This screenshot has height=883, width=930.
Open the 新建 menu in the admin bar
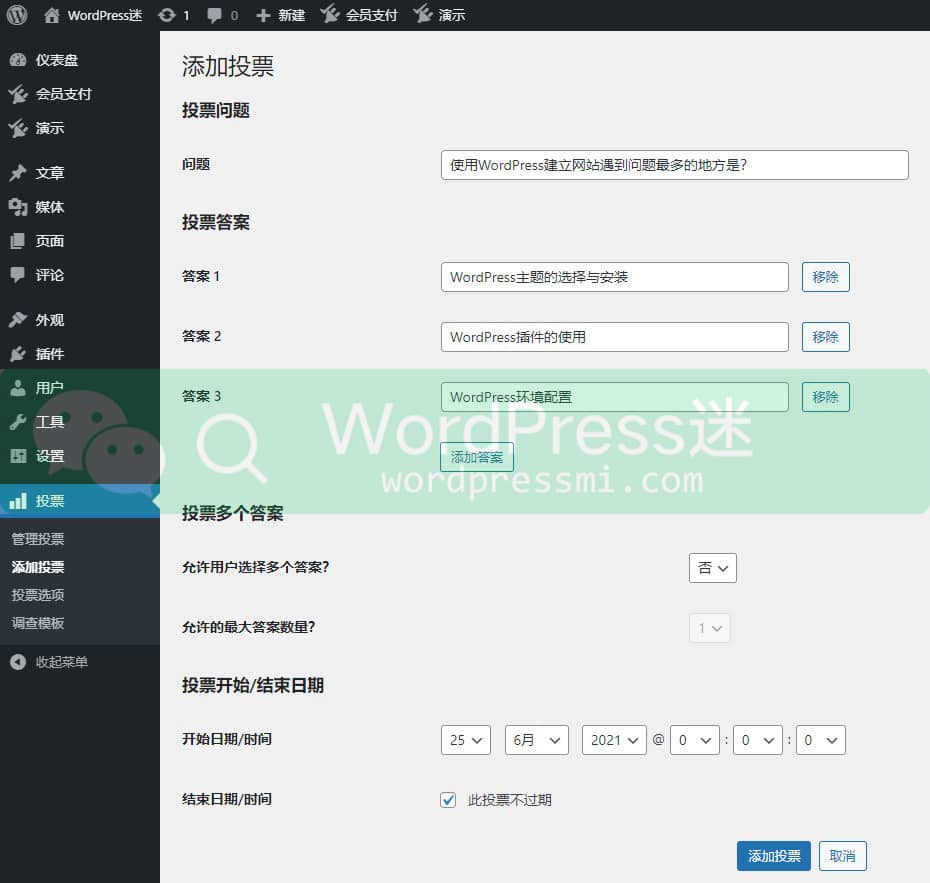tap(281, 14)
